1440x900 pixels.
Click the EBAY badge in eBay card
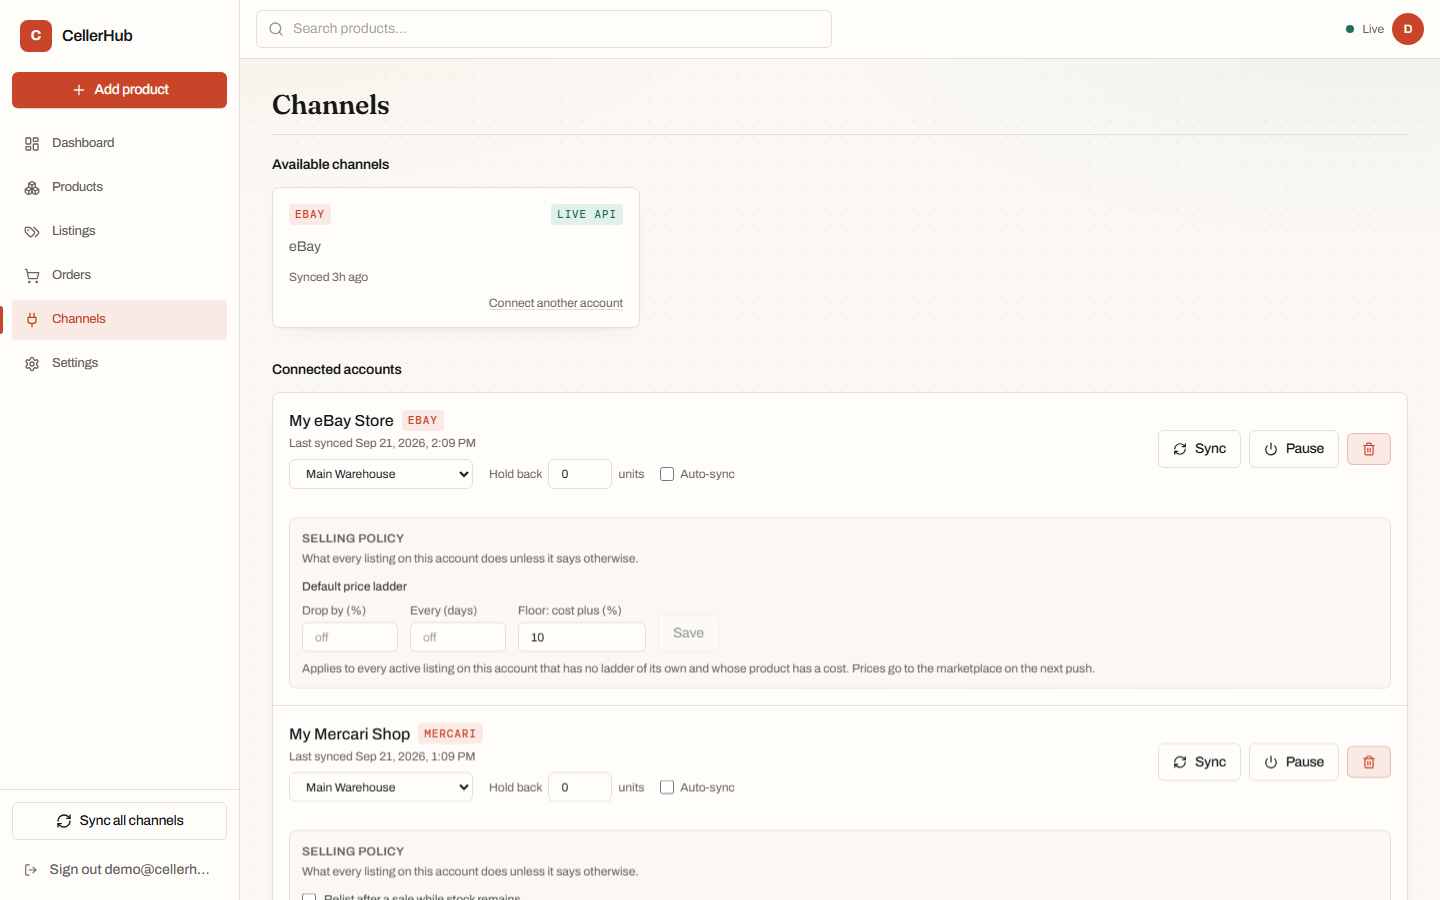click(x=310, y=214)
